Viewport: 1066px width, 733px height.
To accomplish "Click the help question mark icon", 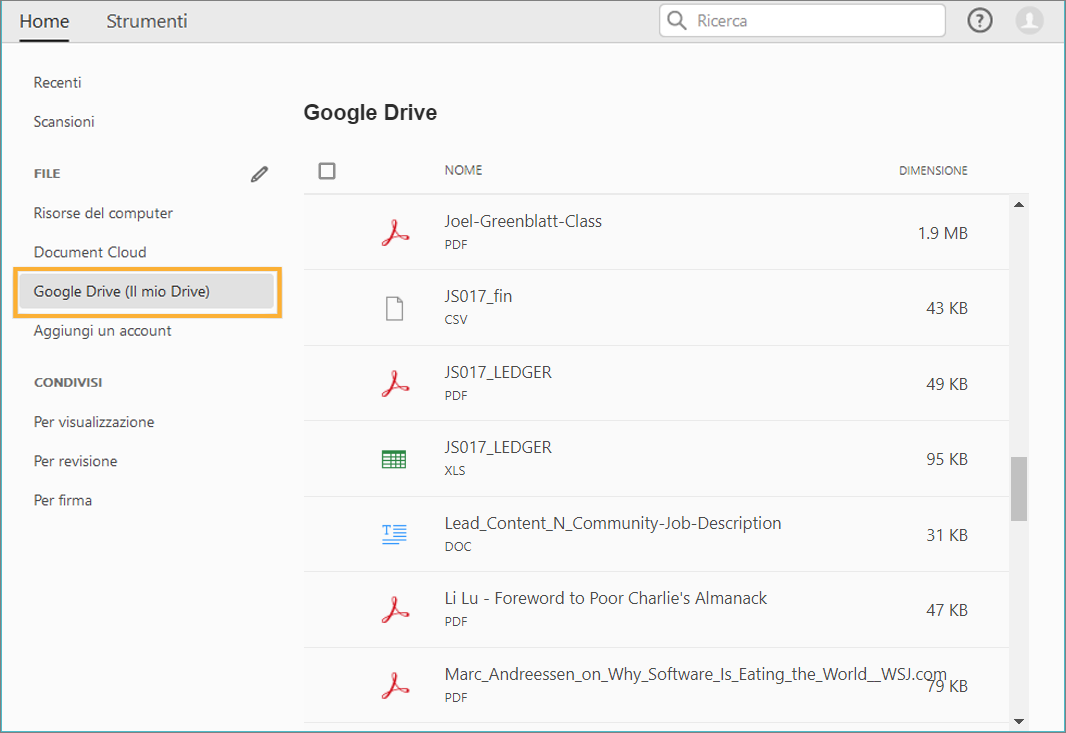I will pyautogui.click(x=980, y=21).
